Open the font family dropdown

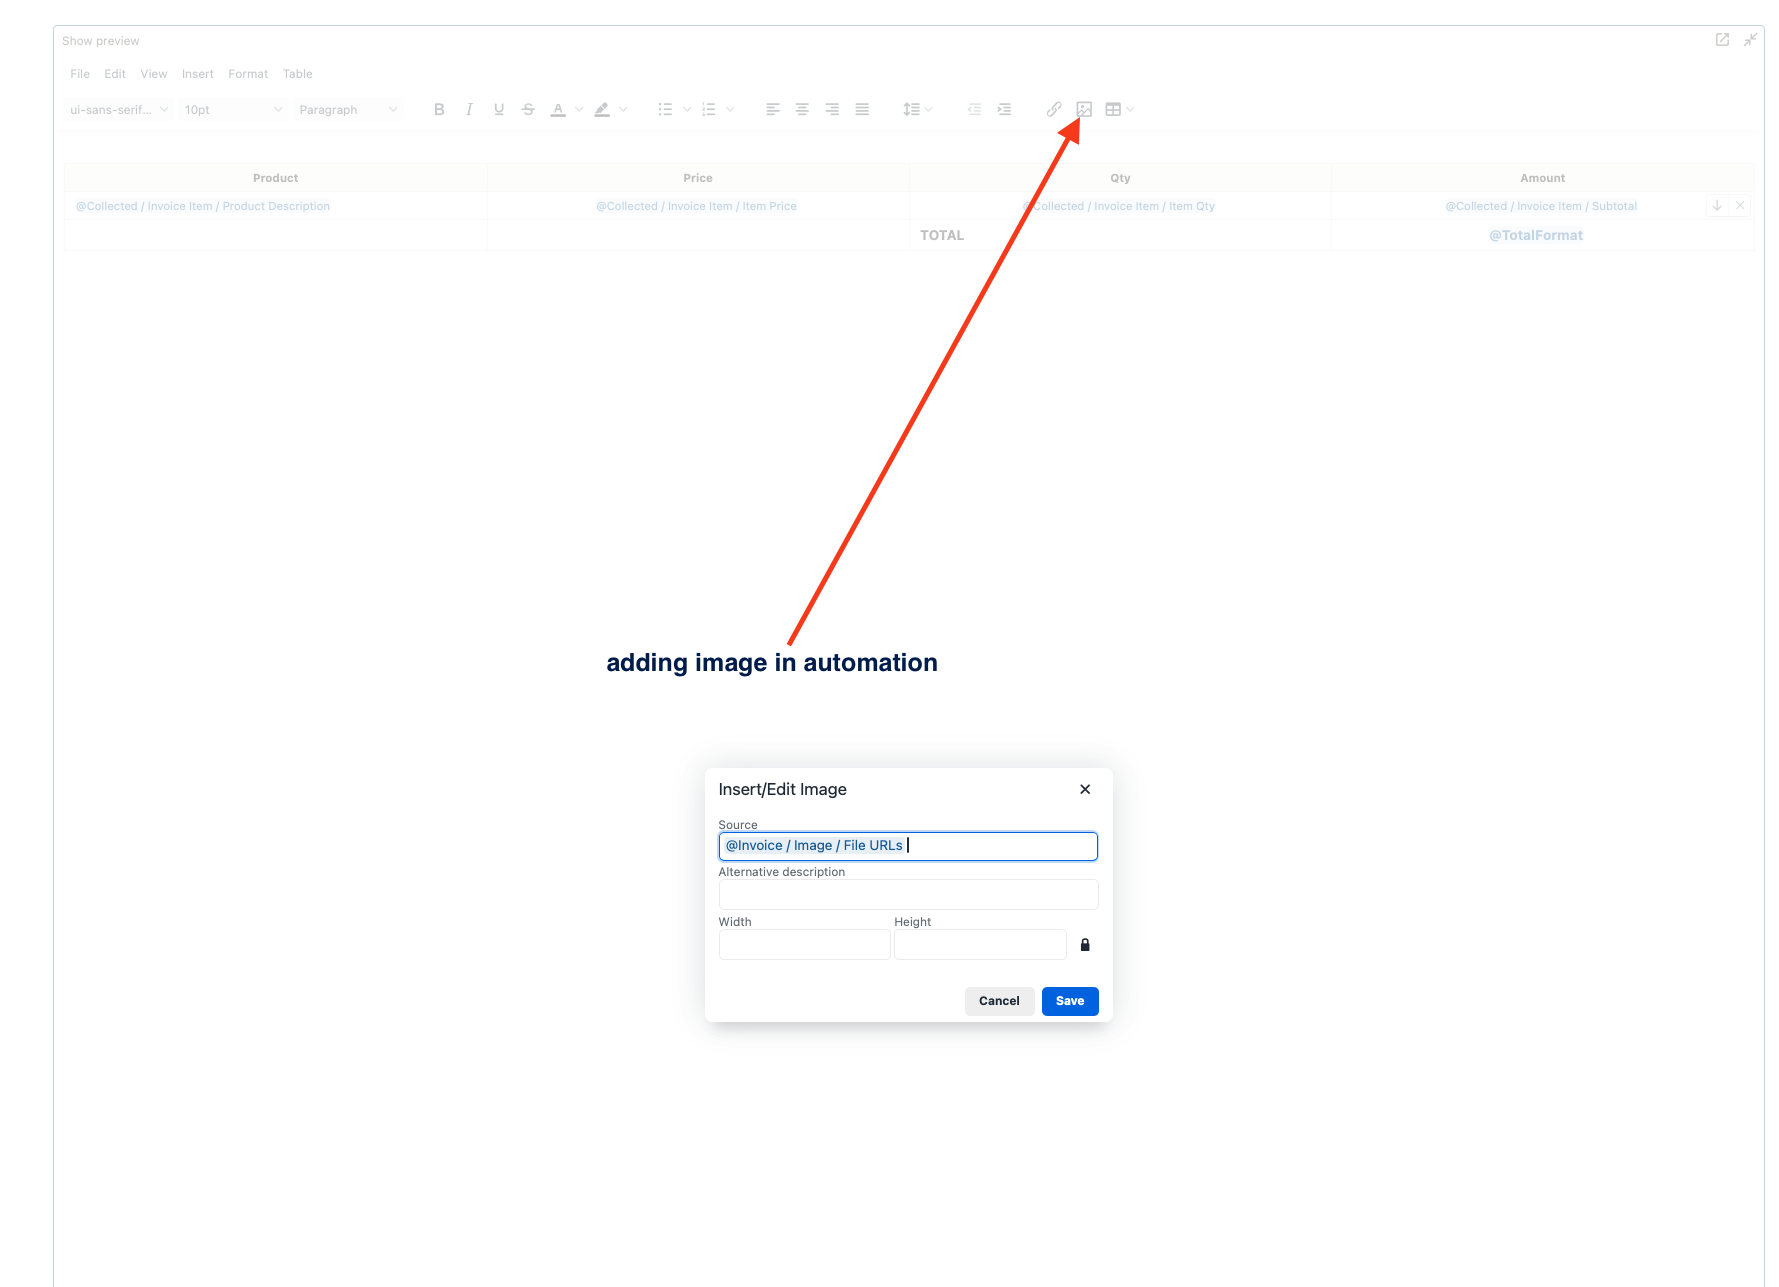coord(119,110)
